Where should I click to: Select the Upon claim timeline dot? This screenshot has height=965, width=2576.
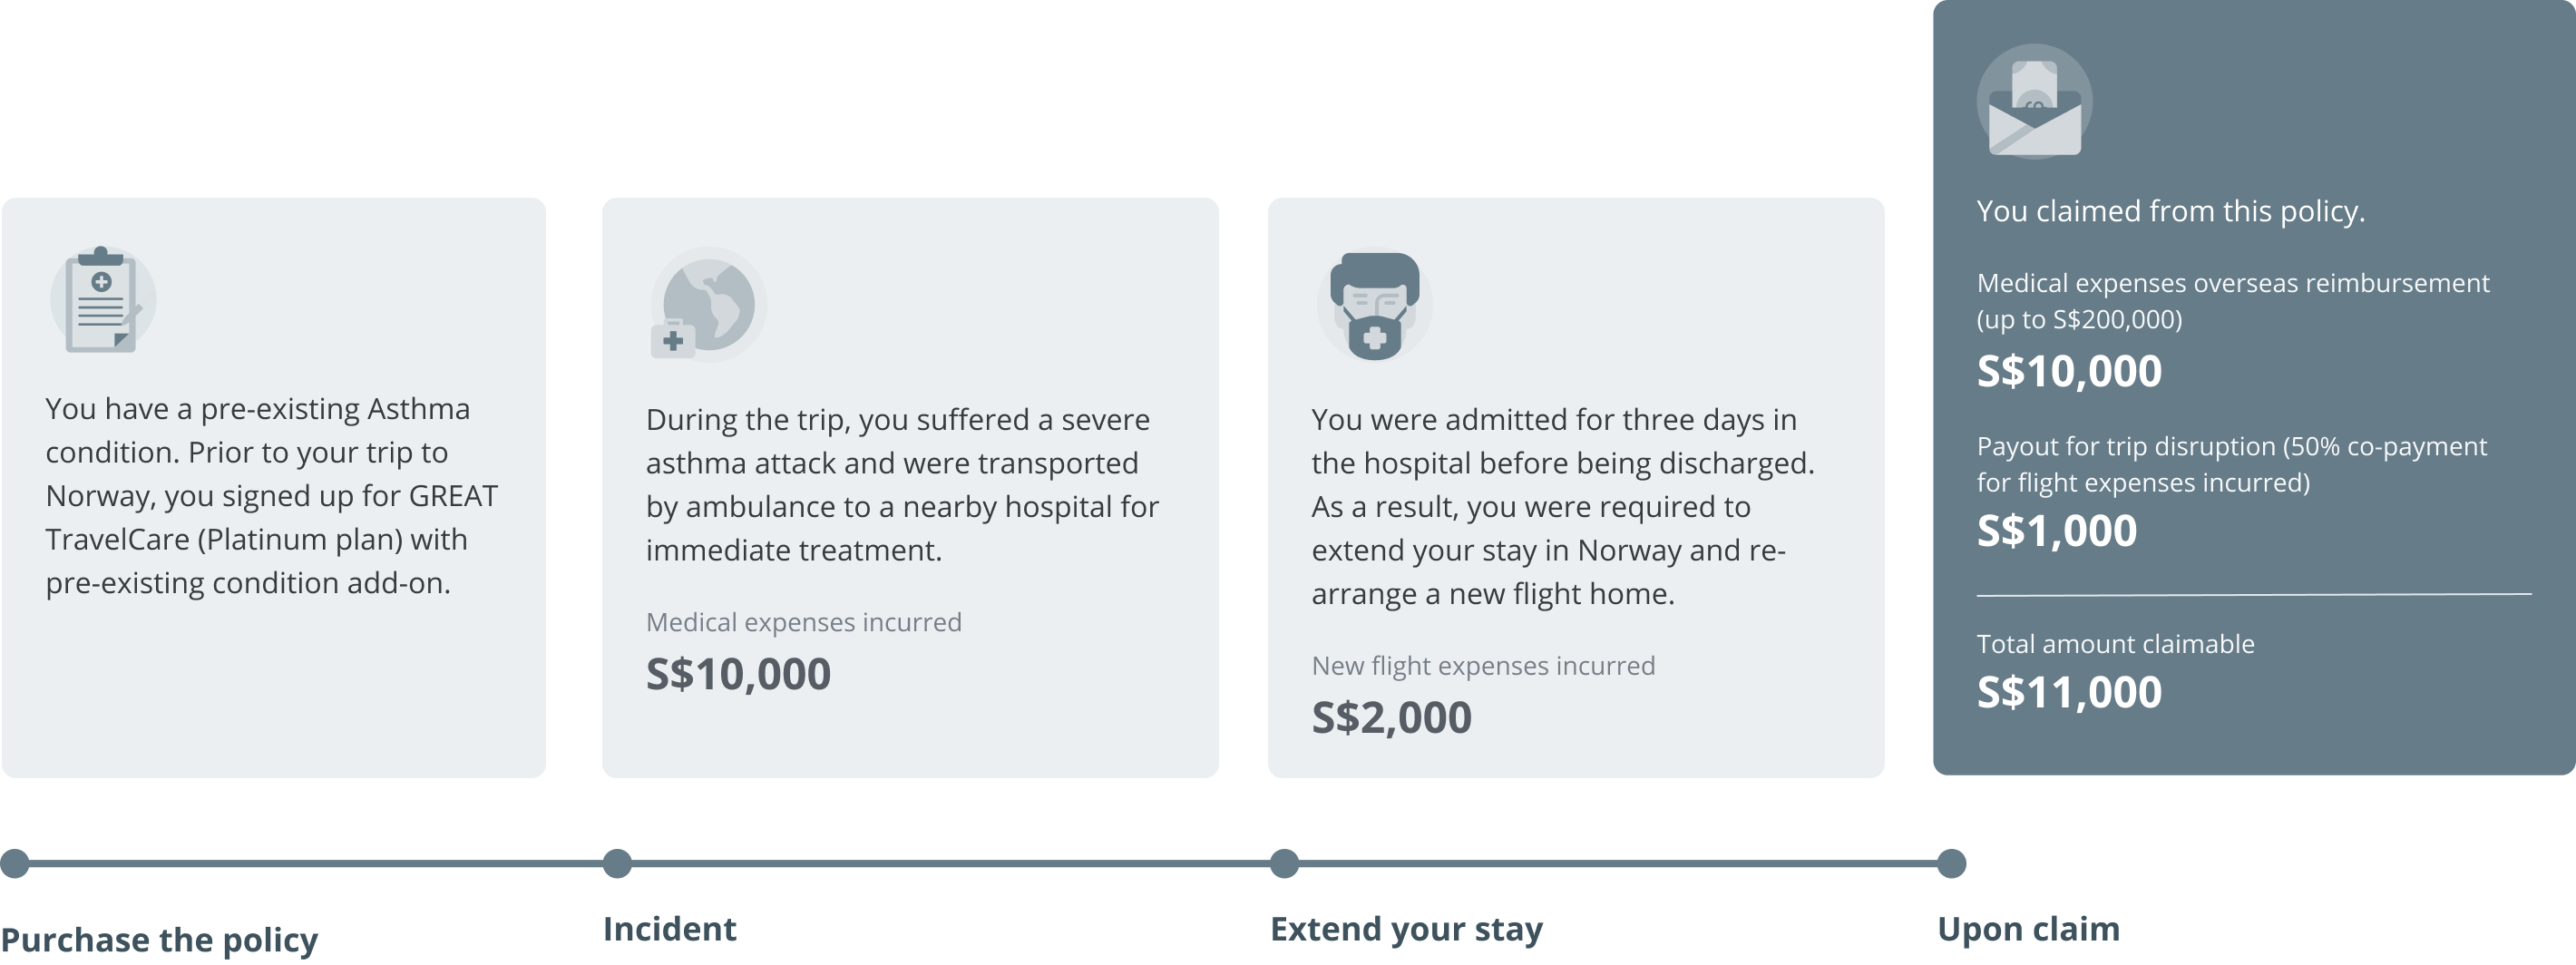pos(1951,863)
